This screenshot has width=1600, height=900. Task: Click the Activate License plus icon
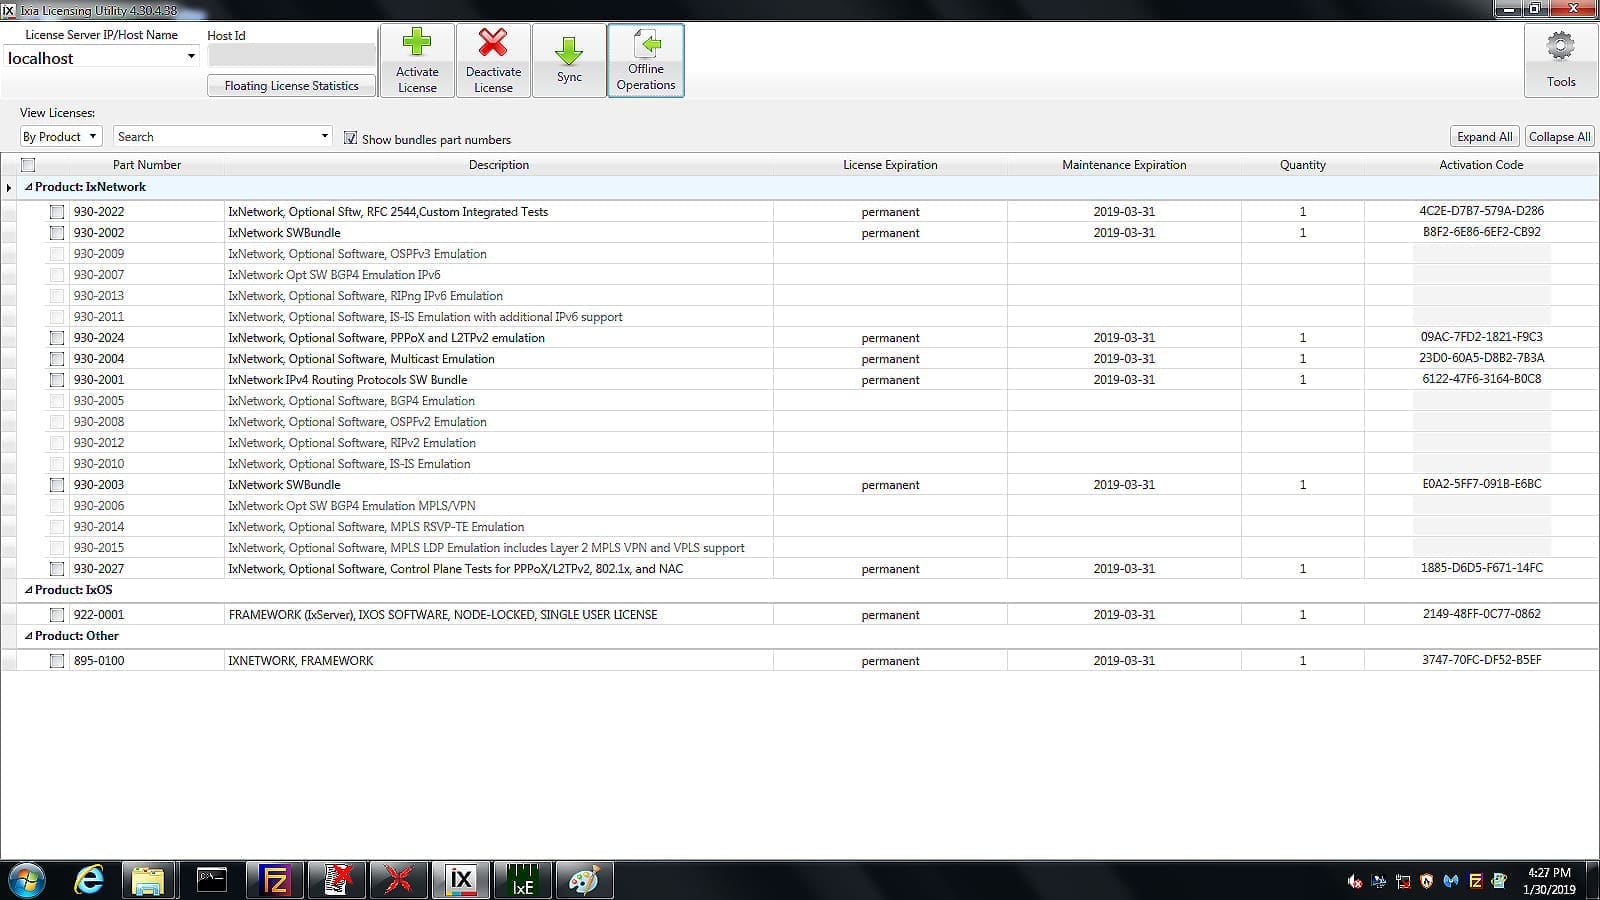[417, 43]
